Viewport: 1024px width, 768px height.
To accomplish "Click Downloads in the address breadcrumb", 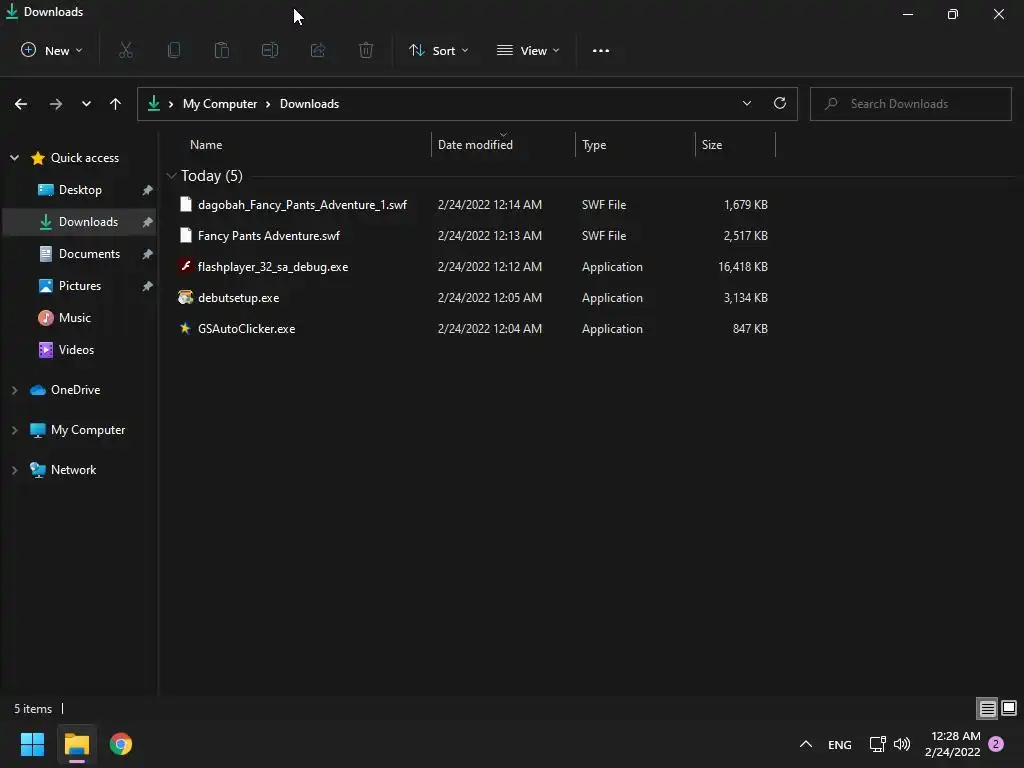I will [x=310, y=104].
